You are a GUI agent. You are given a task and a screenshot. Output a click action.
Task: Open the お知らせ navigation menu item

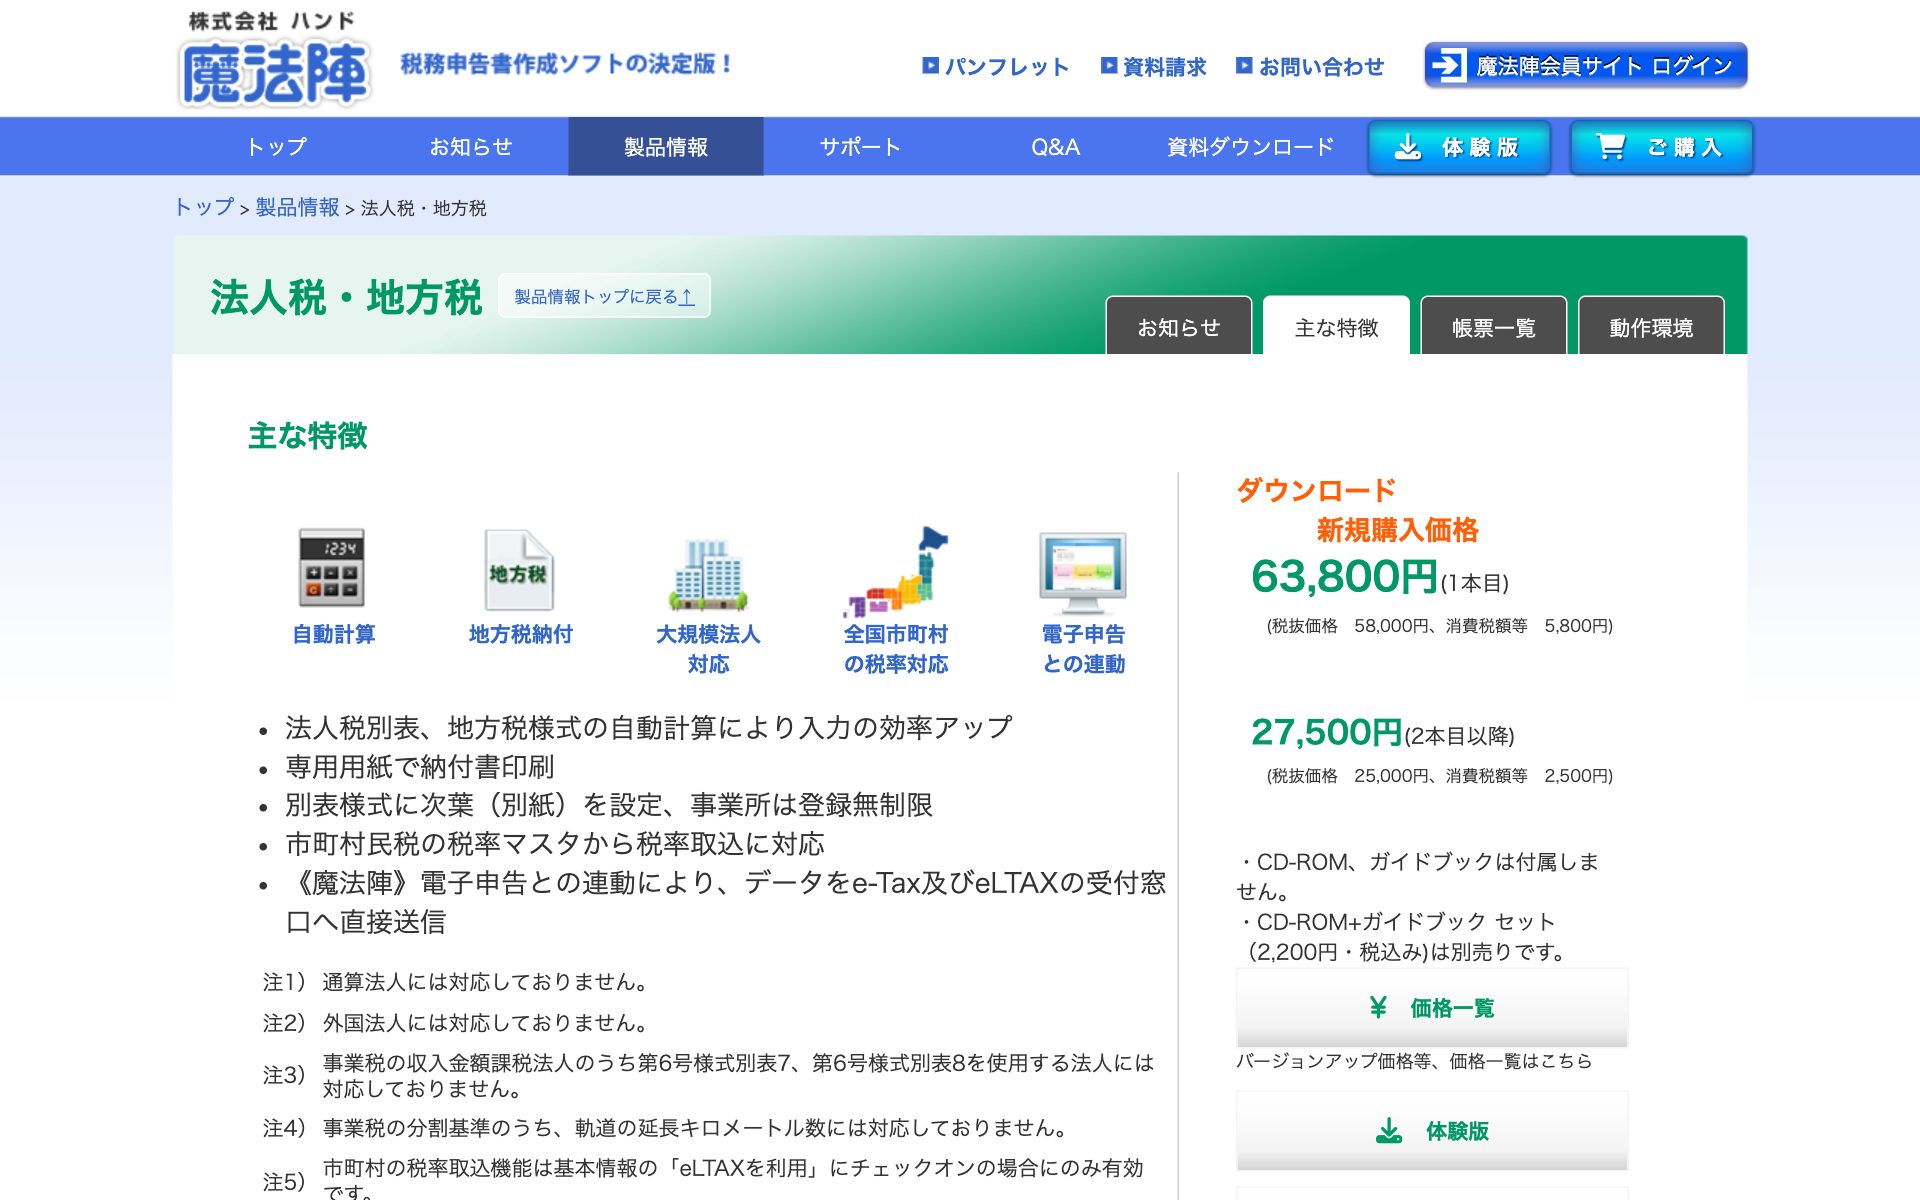pos(471,147)
